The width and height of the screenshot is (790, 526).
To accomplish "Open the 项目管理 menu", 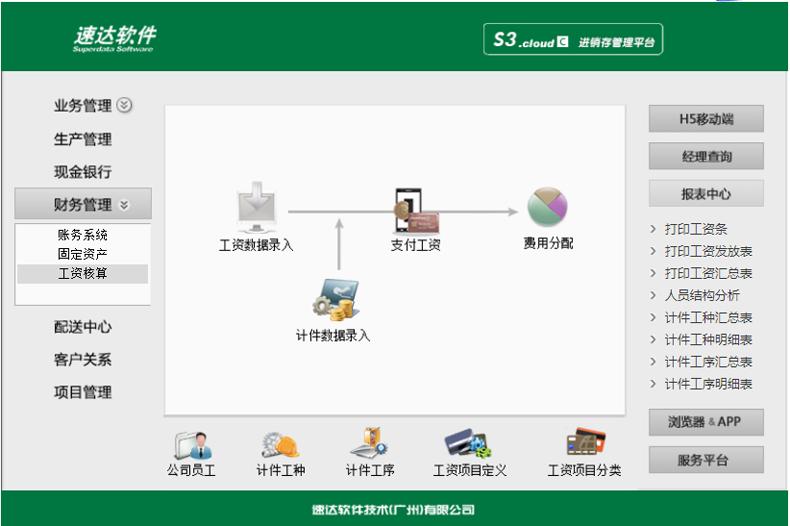I will pyautogui.click(x=83, y=392).
